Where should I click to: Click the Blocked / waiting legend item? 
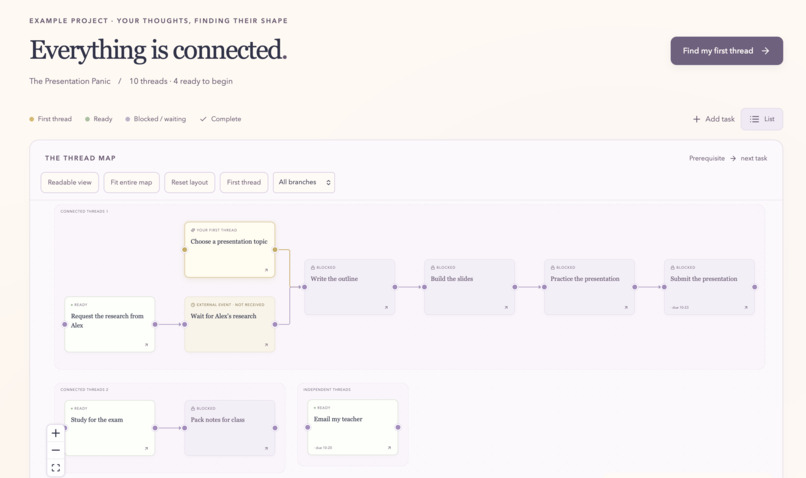(x=156, y=119)
